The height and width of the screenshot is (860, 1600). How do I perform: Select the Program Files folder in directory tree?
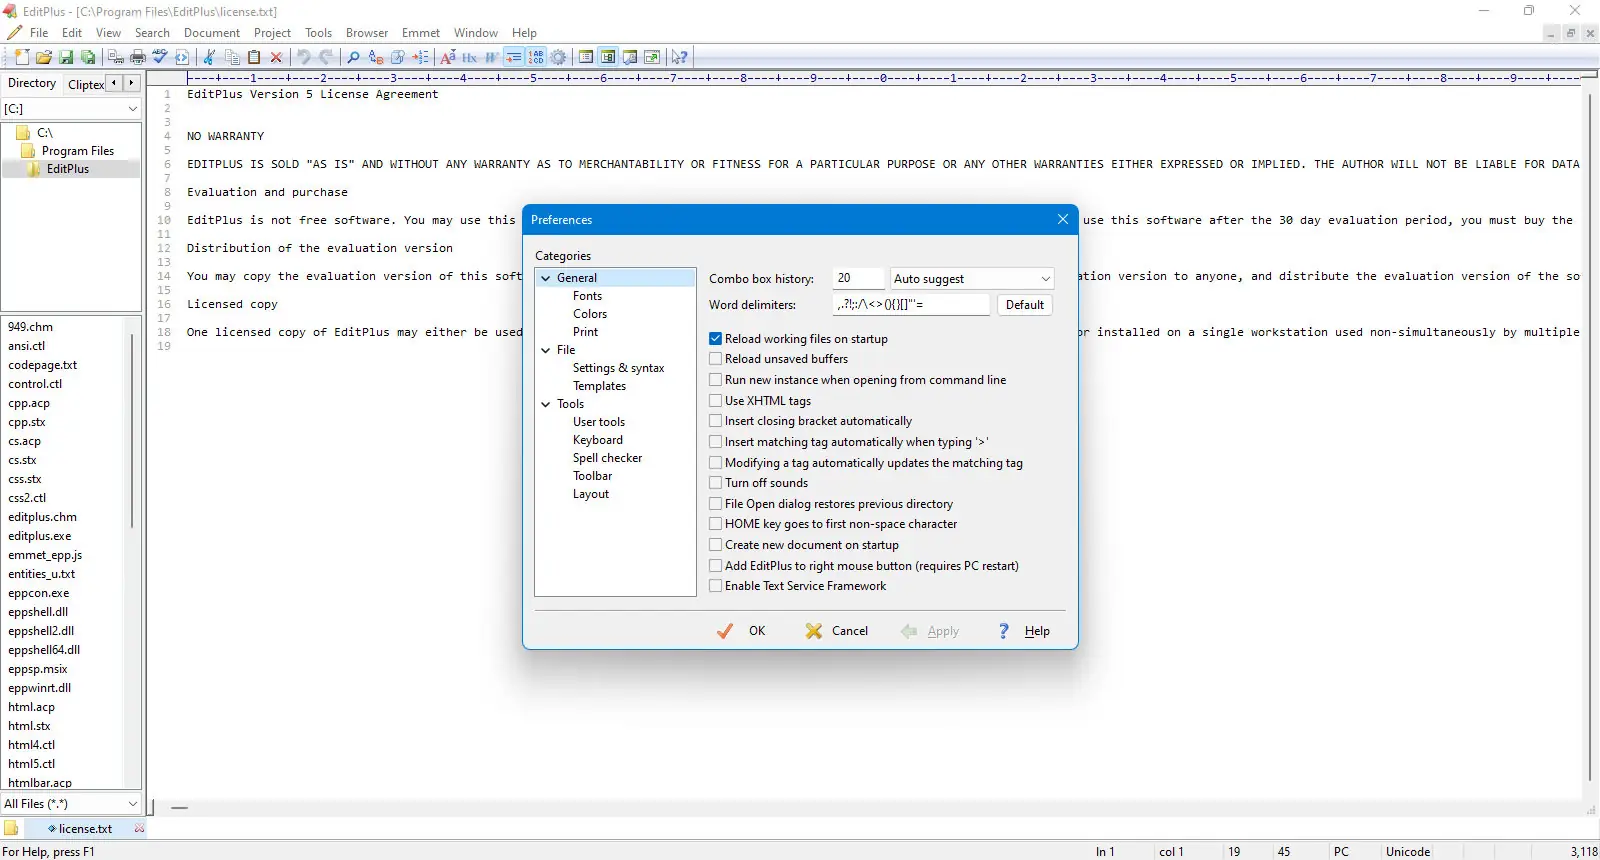click(78, 151)
